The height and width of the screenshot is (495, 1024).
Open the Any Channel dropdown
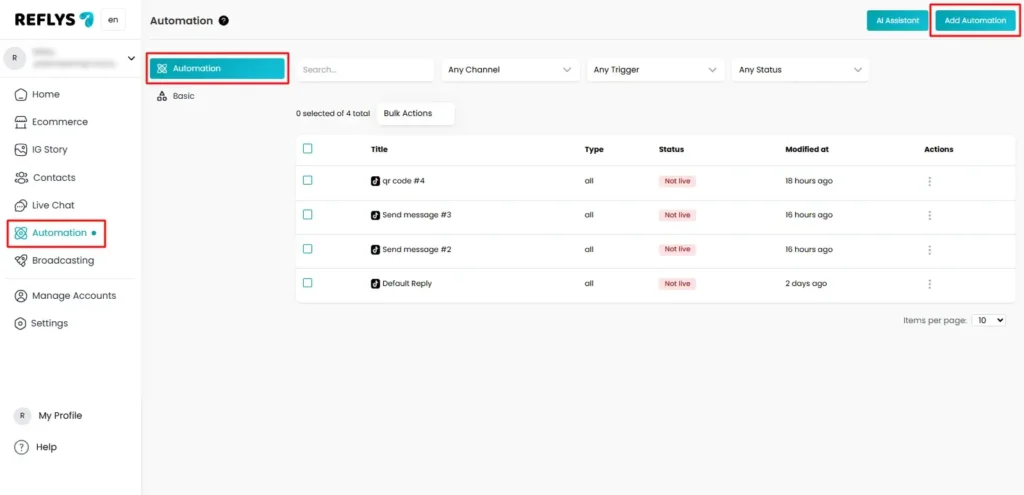[x=510, y=70]
